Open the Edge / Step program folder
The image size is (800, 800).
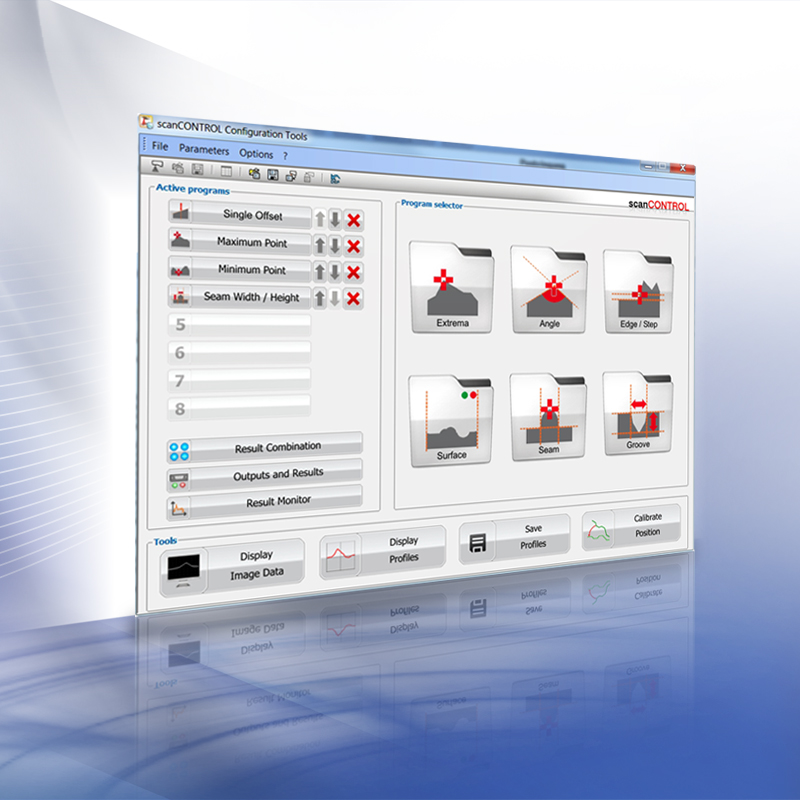click(638, 291)
